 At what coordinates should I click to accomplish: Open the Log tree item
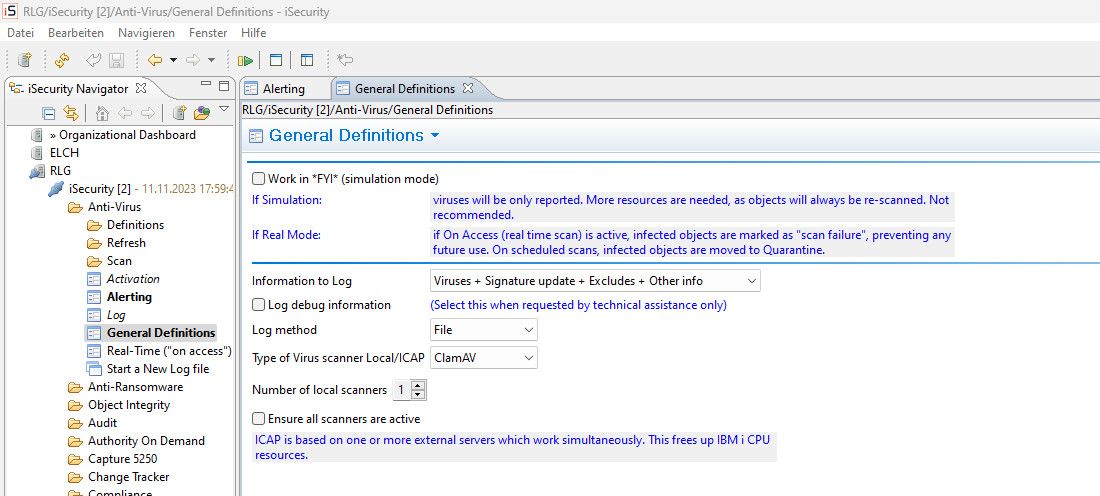[116, 315]
